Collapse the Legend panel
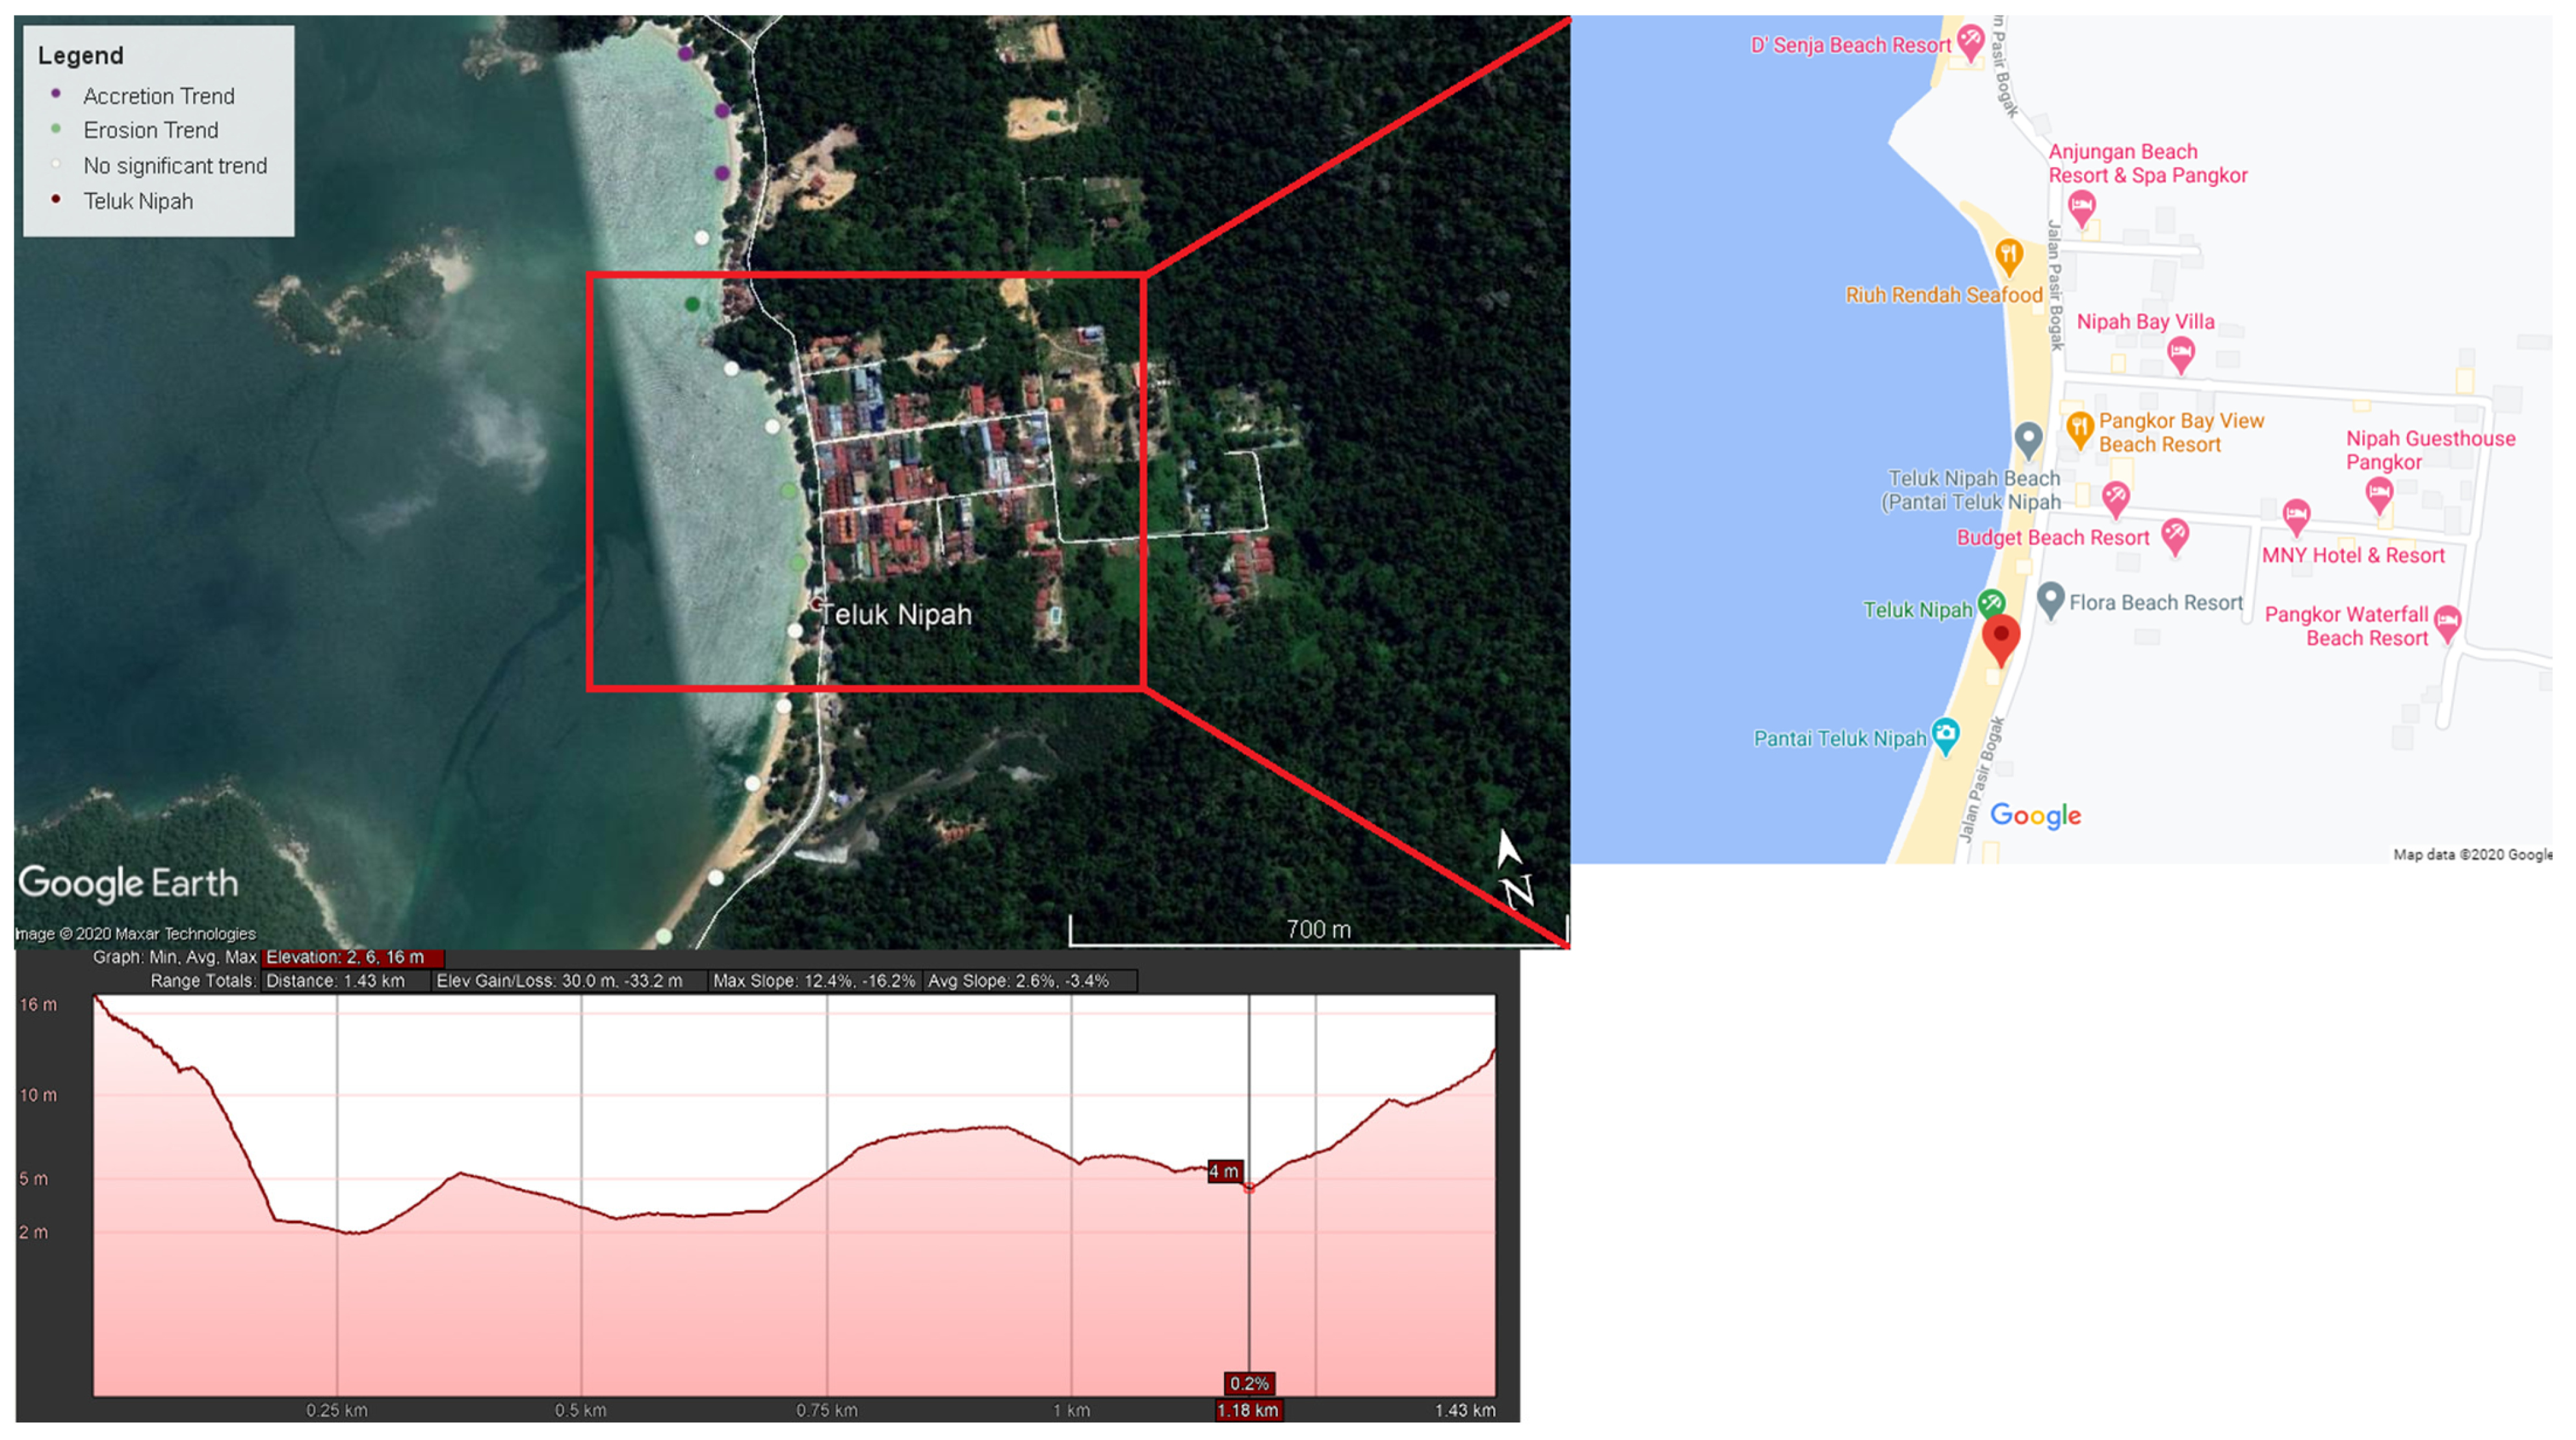Image resolution: width=2576 pixels, height=1440 pixels. 80,56
